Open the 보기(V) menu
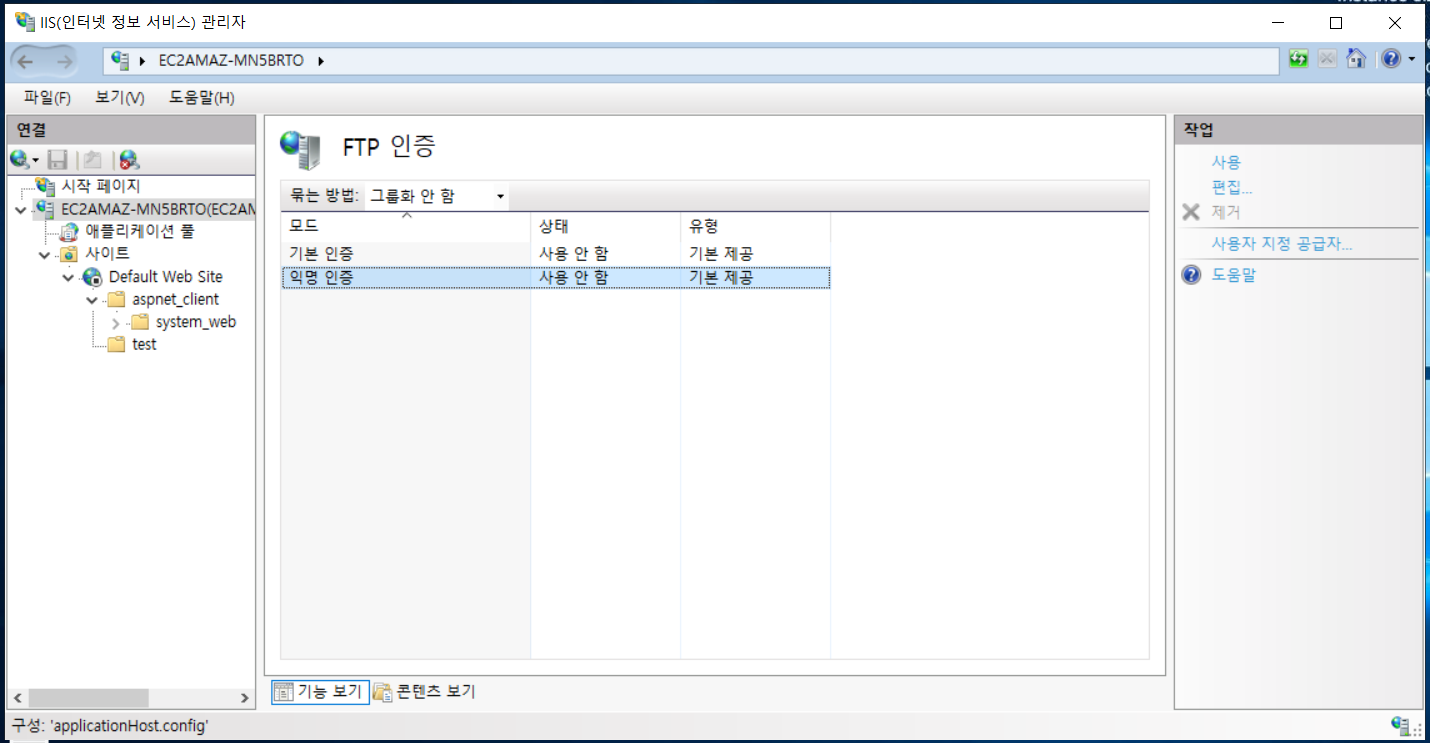This screenshot has width=1430, height=743. point(120,97)
